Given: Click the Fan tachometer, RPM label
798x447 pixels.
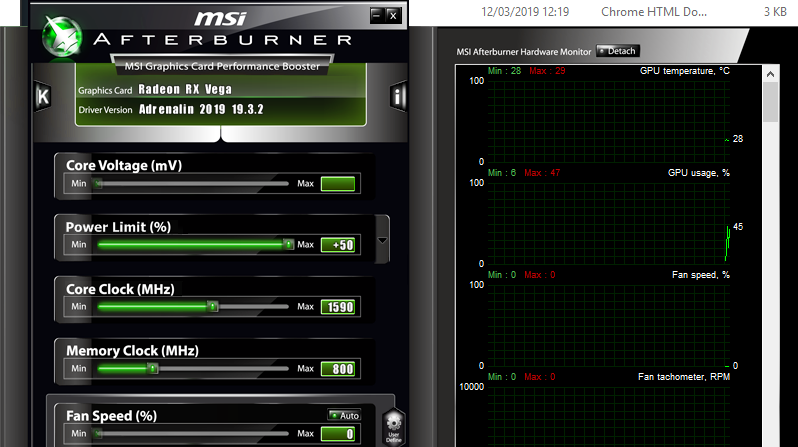Looking at the screenshot, I should click(683, 377).
